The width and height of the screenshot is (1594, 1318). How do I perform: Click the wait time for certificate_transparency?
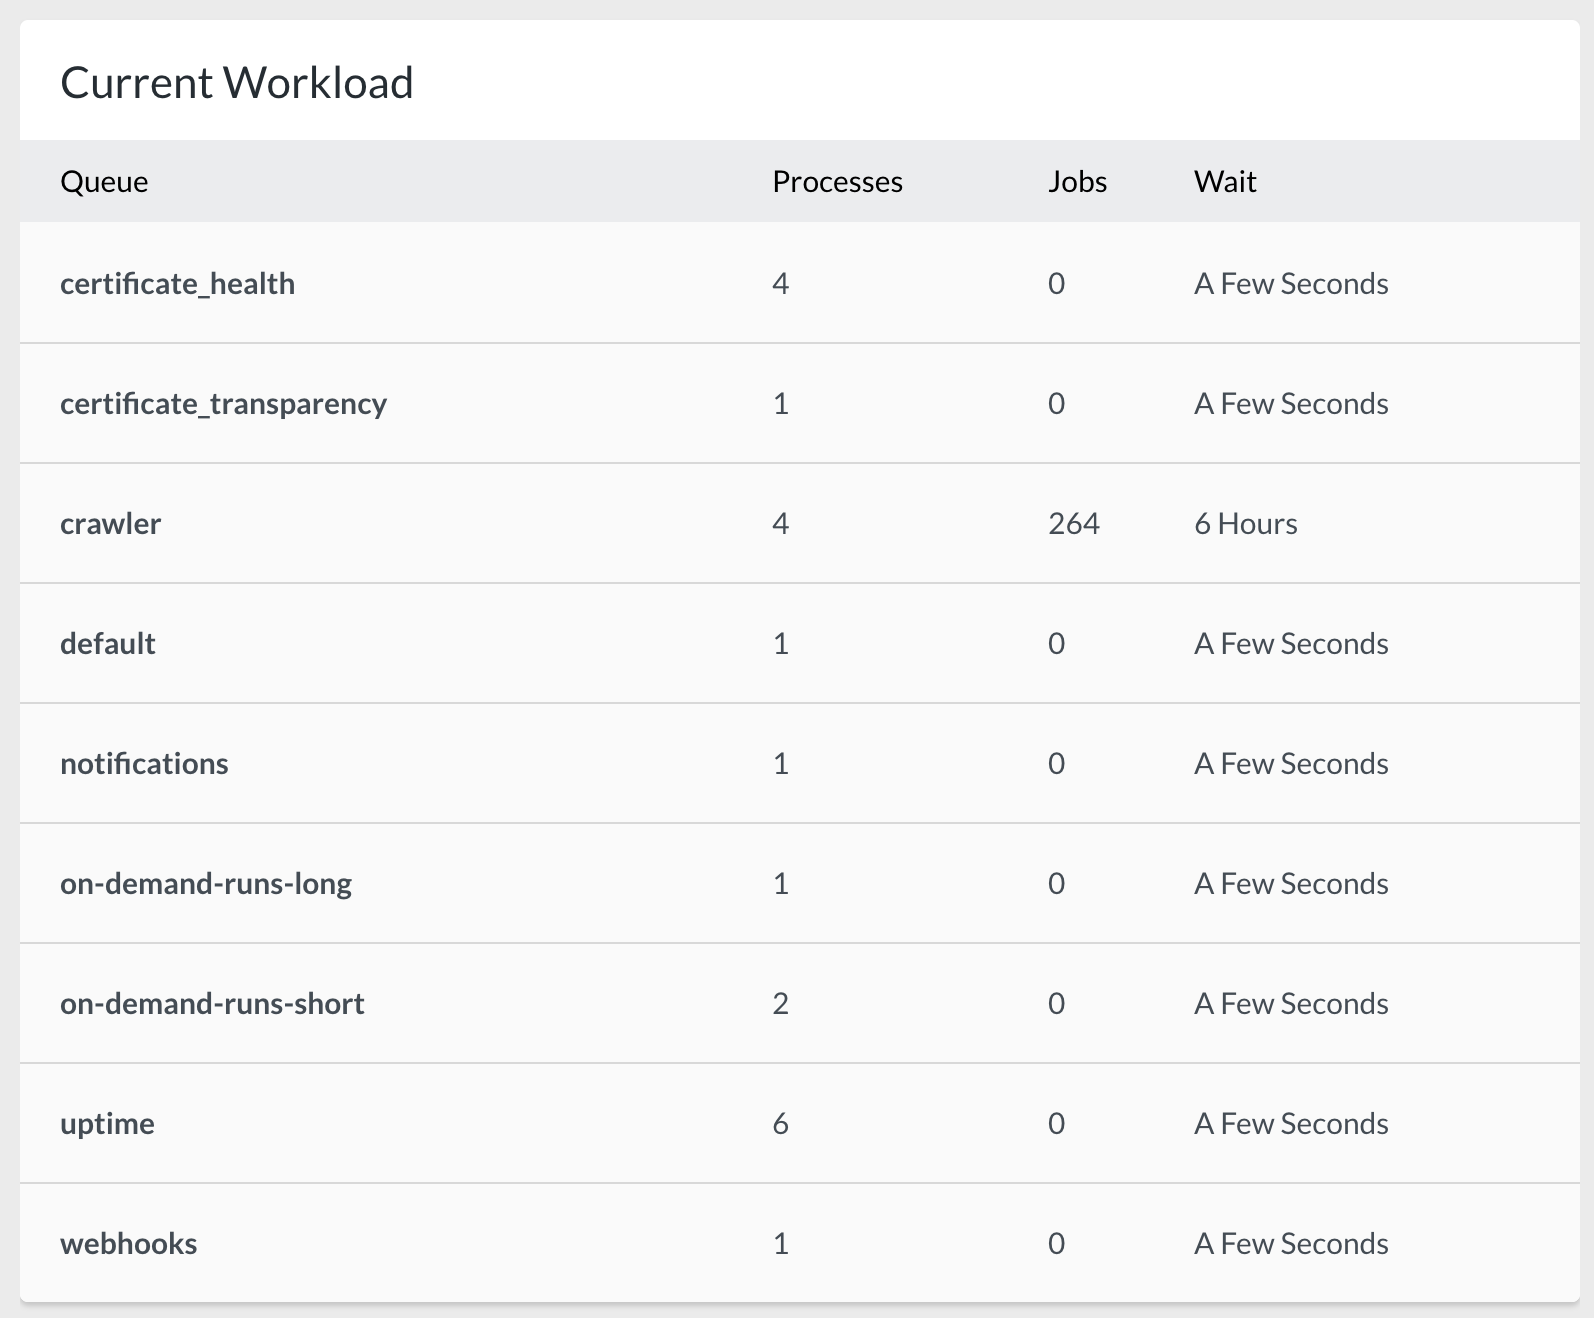1291,404
